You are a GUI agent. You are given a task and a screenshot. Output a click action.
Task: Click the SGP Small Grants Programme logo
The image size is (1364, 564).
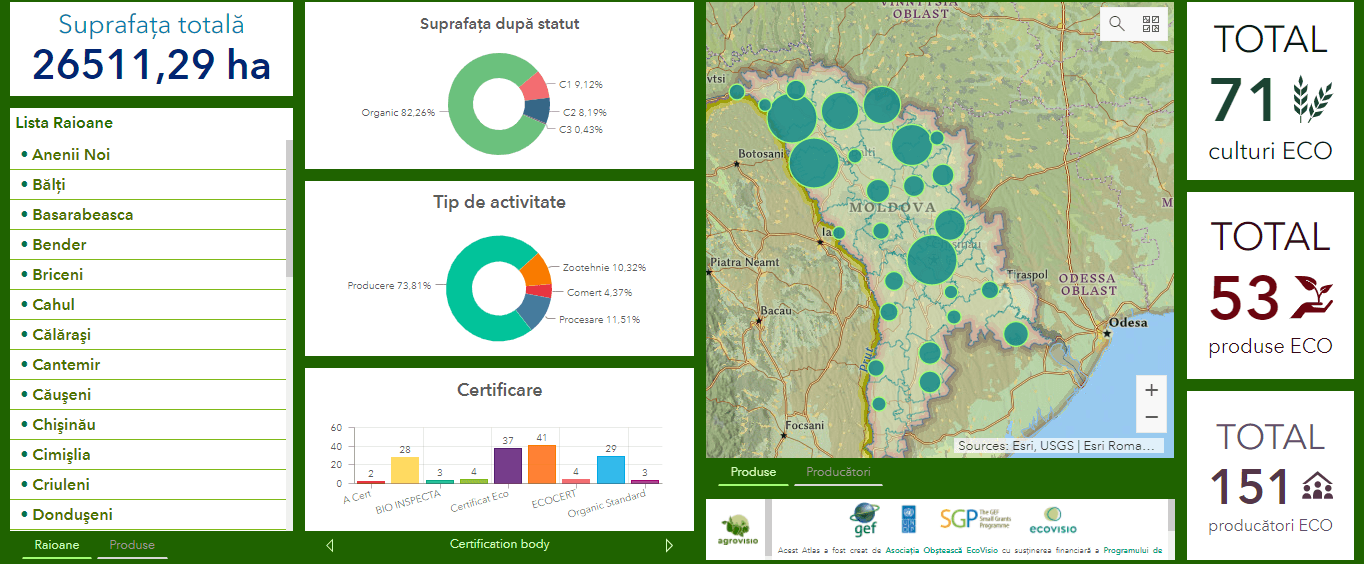(x=975, y=519)
